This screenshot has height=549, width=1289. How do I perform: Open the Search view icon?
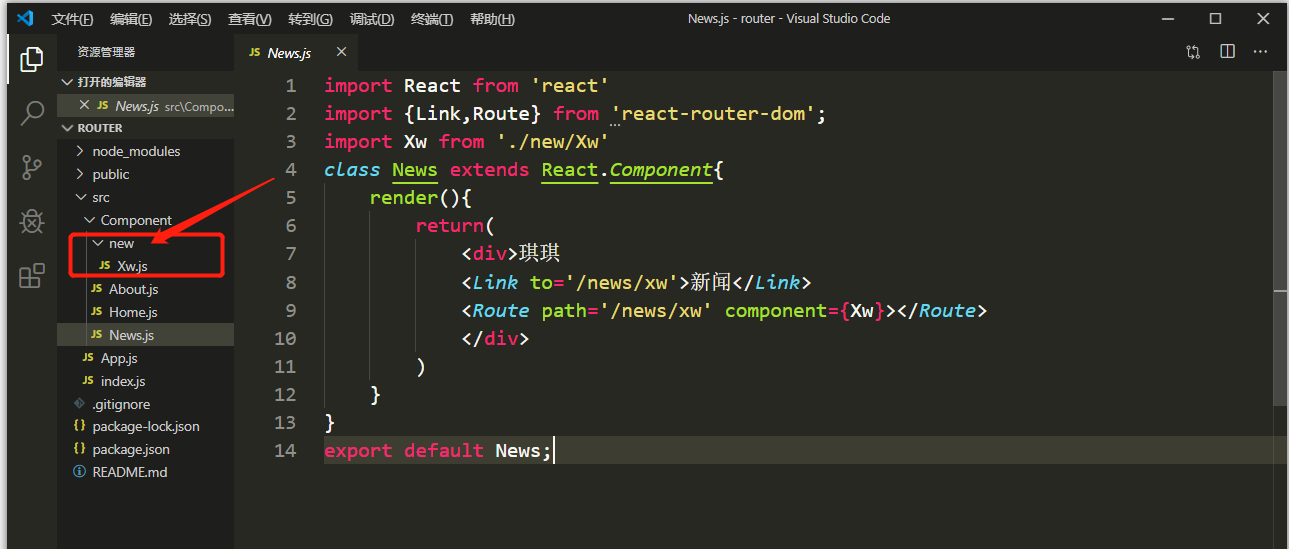(x=32, y=112)
